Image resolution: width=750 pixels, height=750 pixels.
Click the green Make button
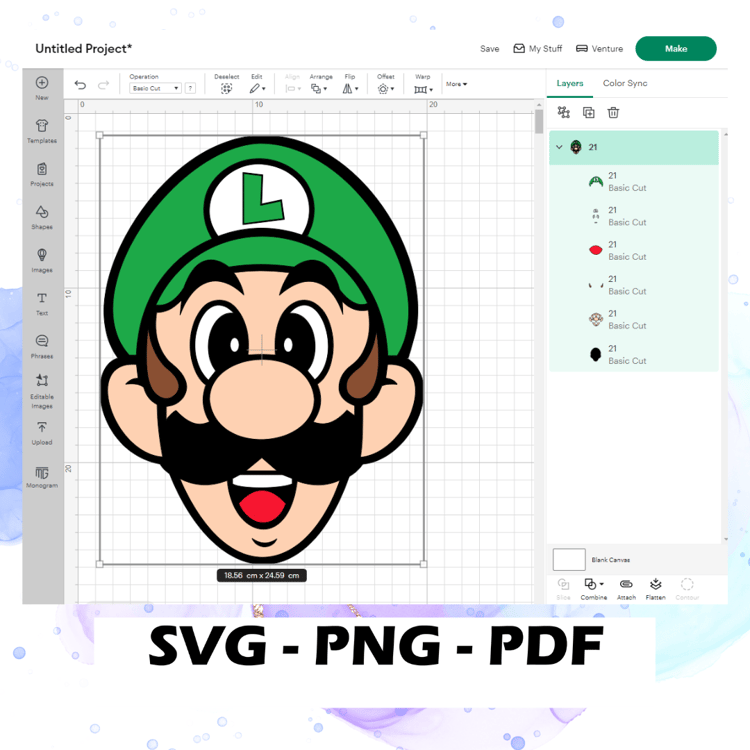[x=675, y=48]
